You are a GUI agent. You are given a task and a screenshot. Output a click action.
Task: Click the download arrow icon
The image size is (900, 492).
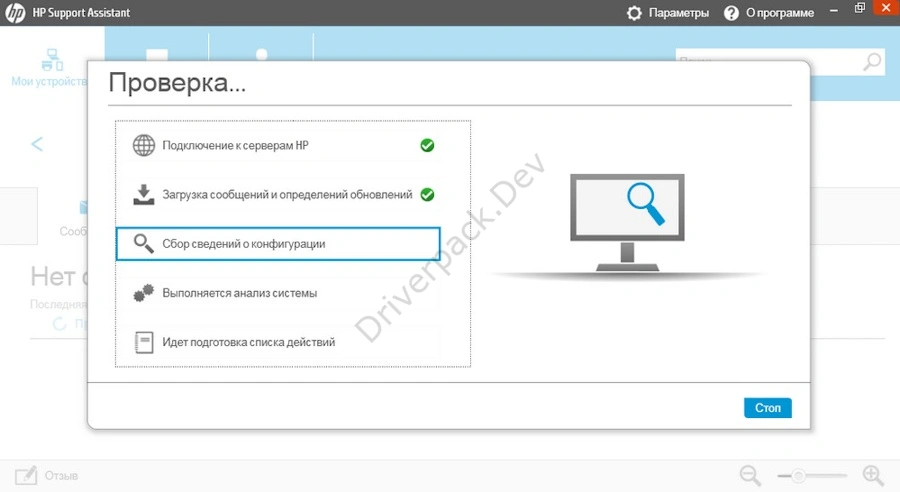pos(143,195)
